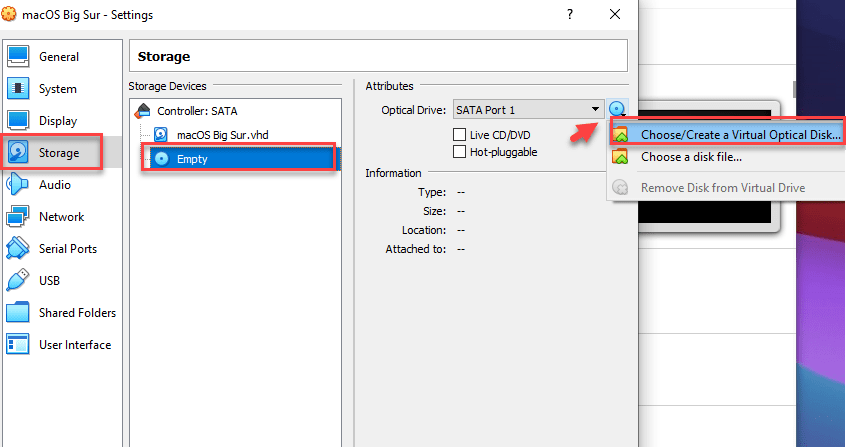This screenshot has width=846, height=447.
Task: Click the hard disk icon beside macOS Big Sur.vhd
Action: pos(161,134)
